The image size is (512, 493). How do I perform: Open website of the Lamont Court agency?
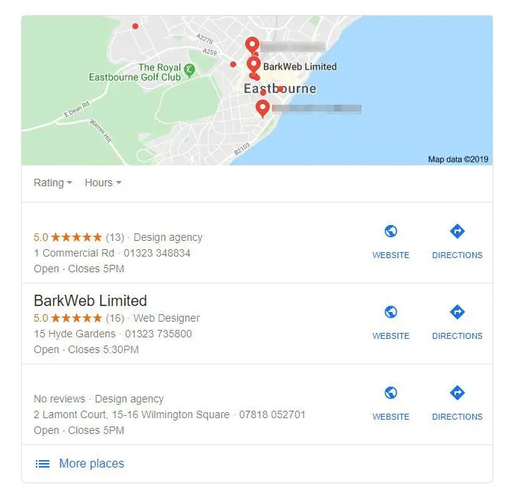pos(391,403)
